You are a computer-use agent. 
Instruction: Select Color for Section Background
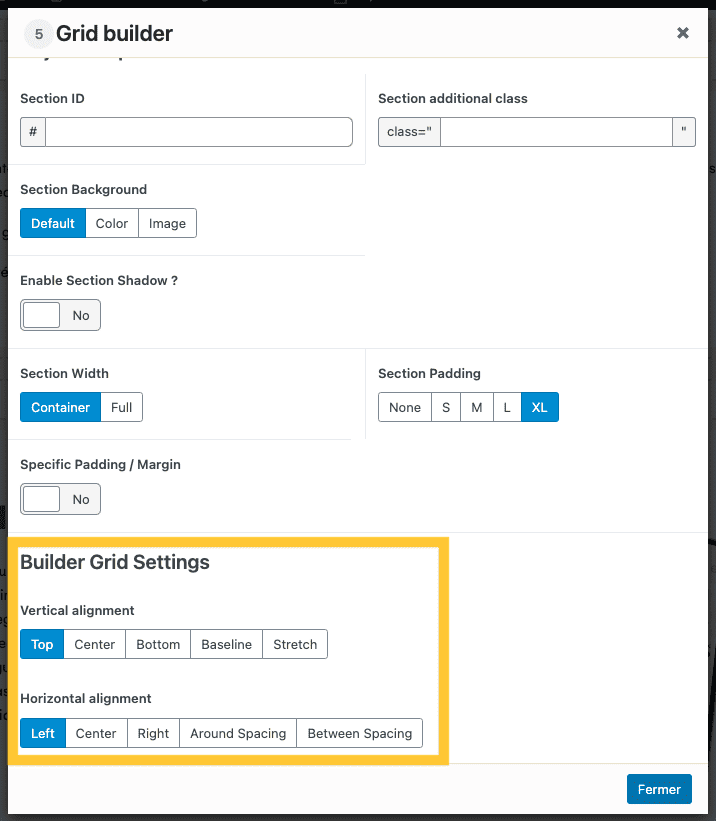pyautogui.click(x=112, y=223)
